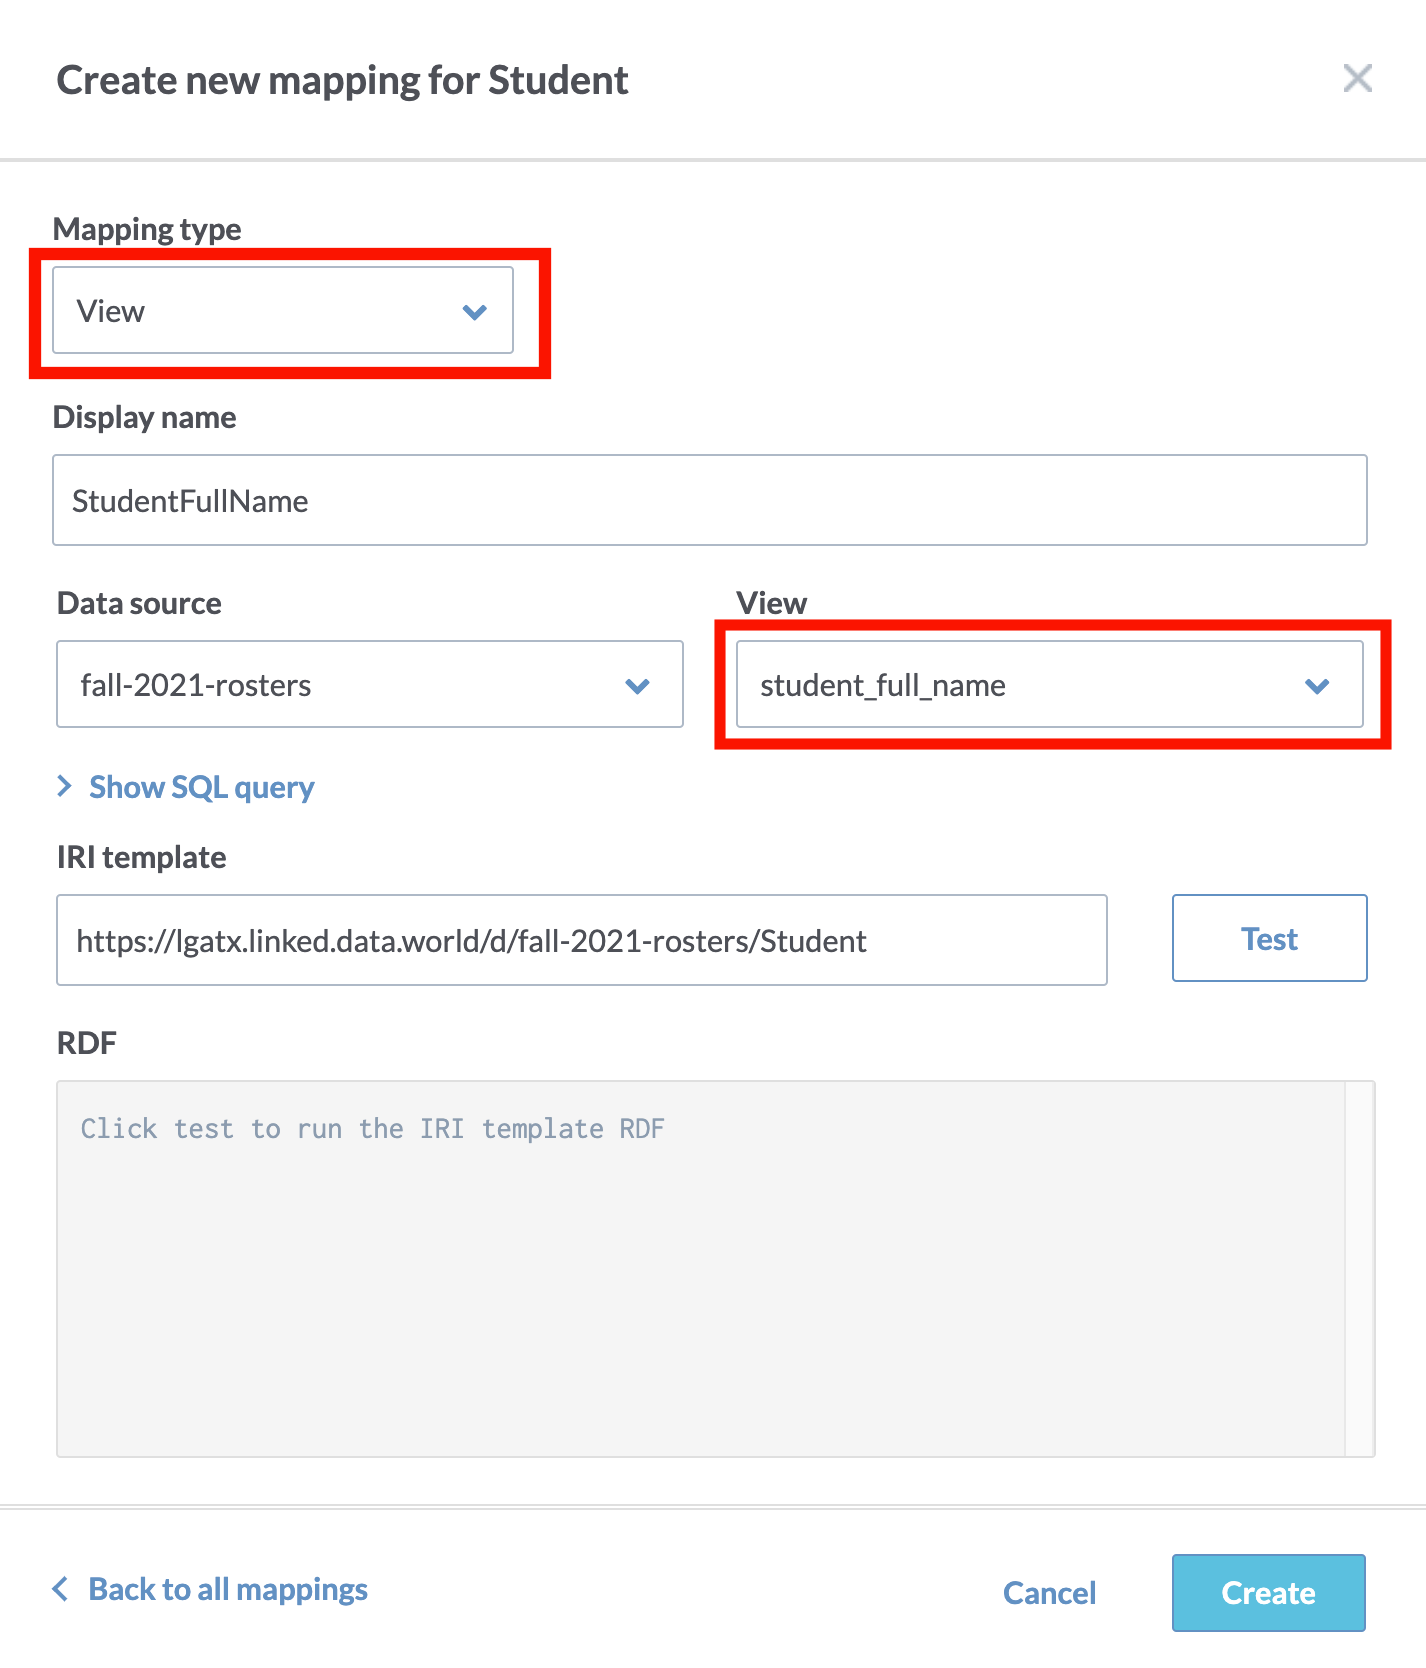This screenshot has width=1426, height=1668.
Task: Open the Data source dropdown
Action: 370,684
